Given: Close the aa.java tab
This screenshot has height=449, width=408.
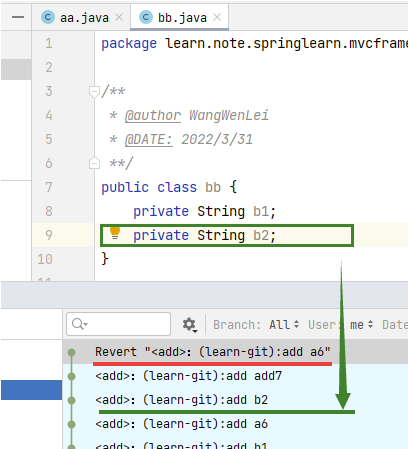Looking at the screenshot, I should click(x=119, y=17).
